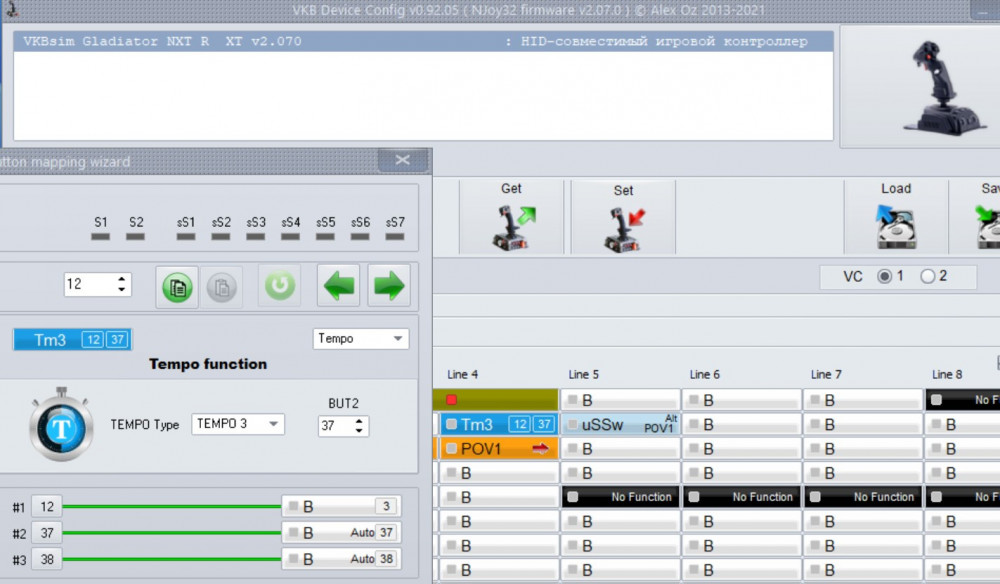The height and width of the screenshot is (584, 1000).
Task: Go to next button with right arrow
Action: click(388, 286)
